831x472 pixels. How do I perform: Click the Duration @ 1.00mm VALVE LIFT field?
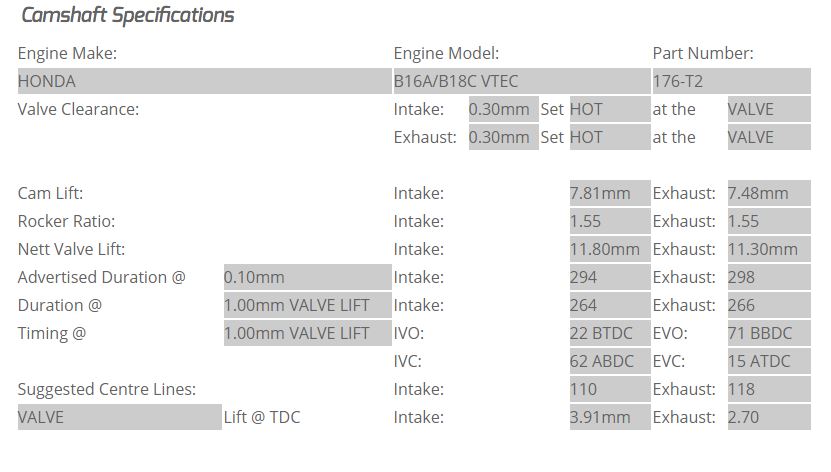click(307, 305)
